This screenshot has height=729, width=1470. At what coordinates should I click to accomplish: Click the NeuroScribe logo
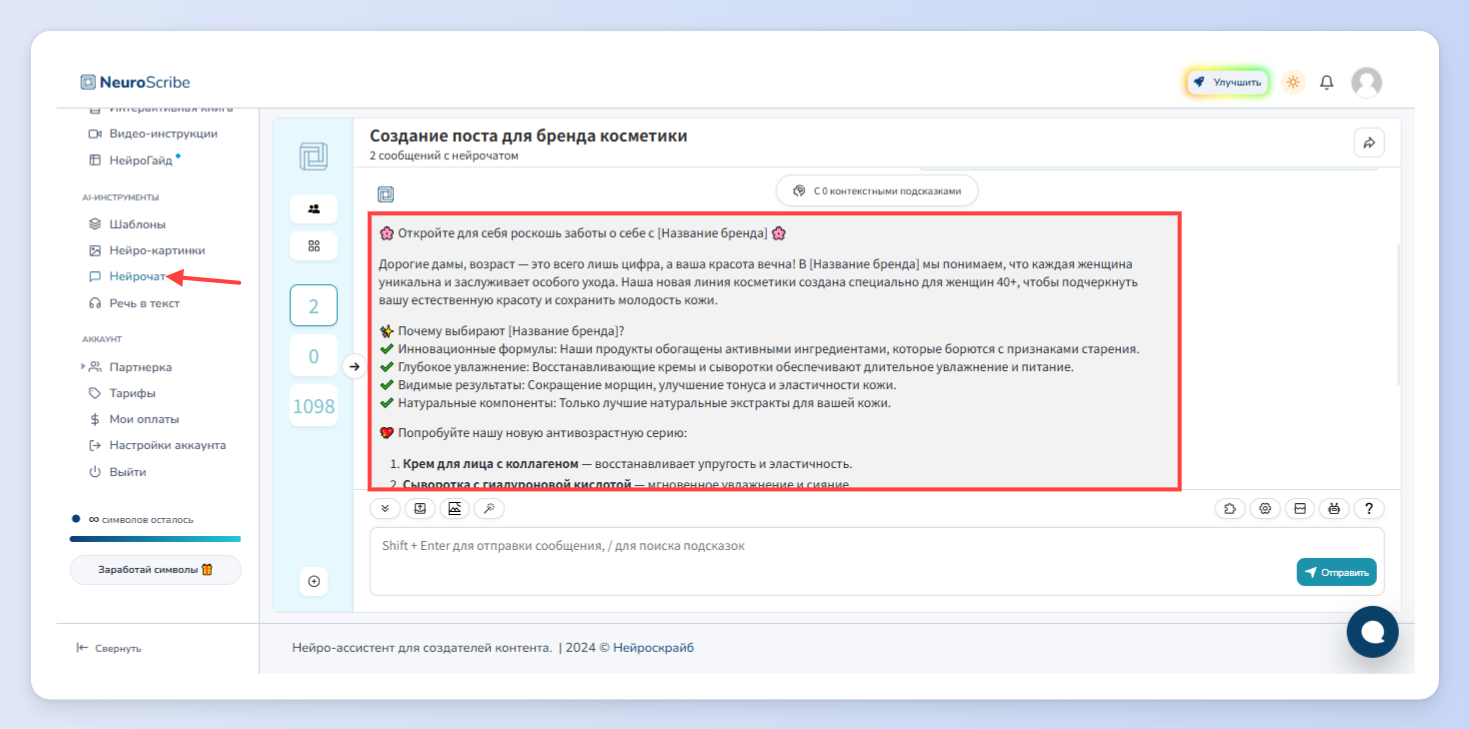pos(135,82)
